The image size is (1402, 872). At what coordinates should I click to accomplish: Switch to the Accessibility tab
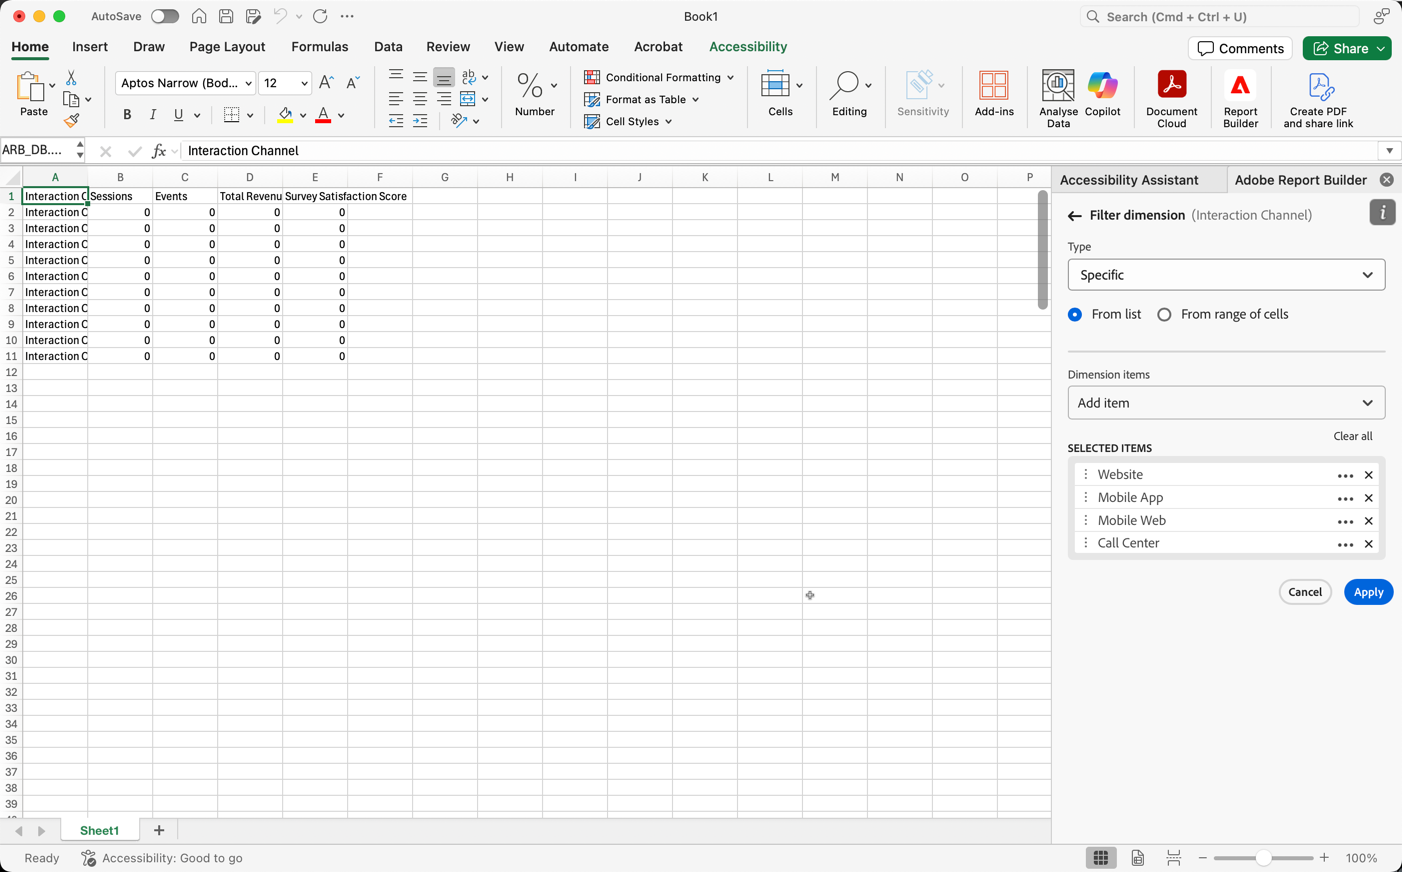[x=748, y=47]
